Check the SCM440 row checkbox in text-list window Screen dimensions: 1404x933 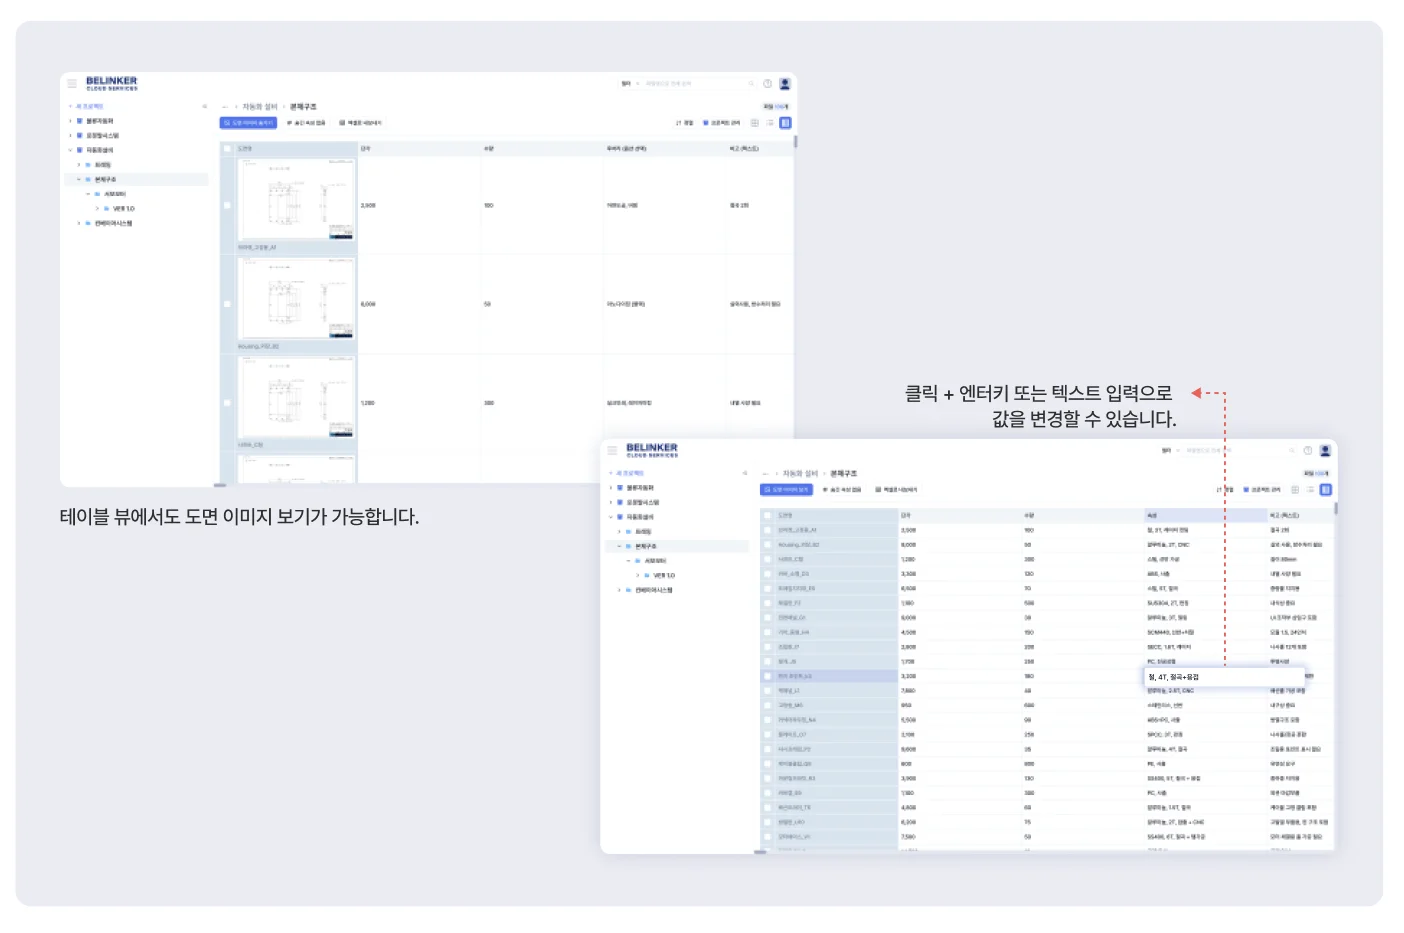point(767,632)
